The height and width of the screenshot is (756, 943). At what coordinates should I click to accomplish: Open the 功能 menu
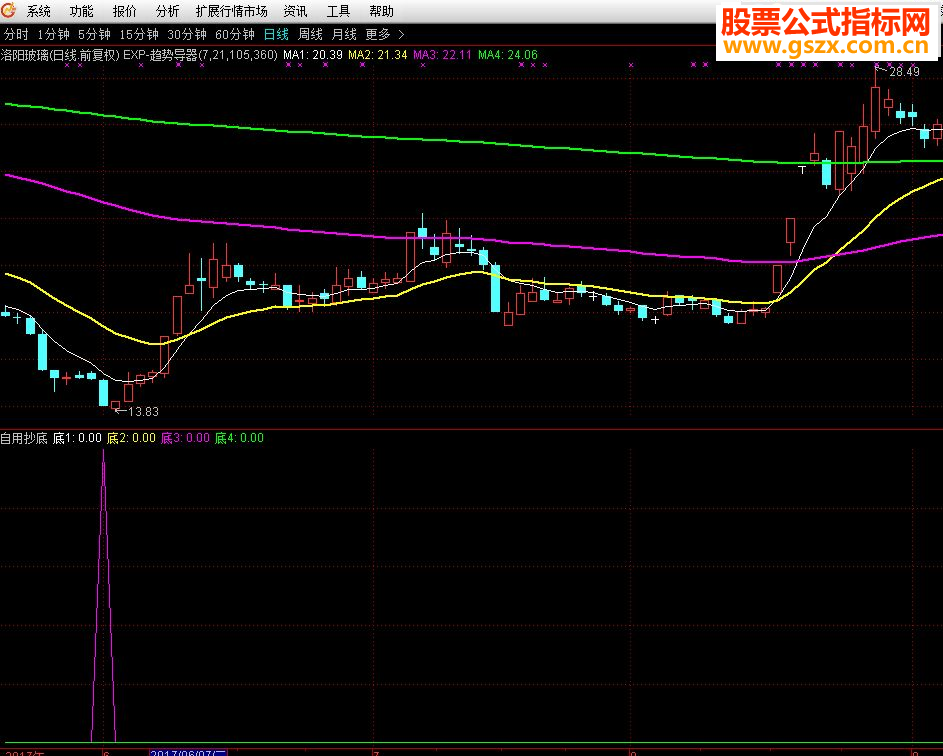(82, 11)
